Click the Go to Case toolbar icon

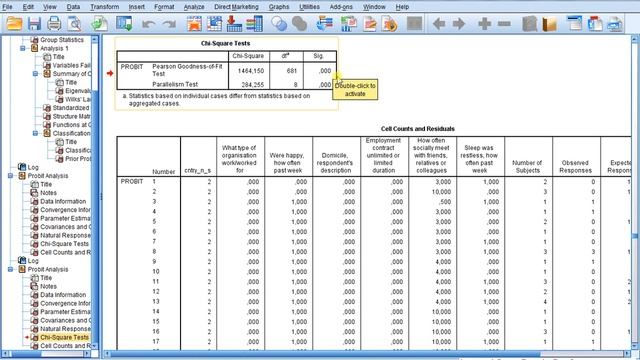(x=214, y=24)
